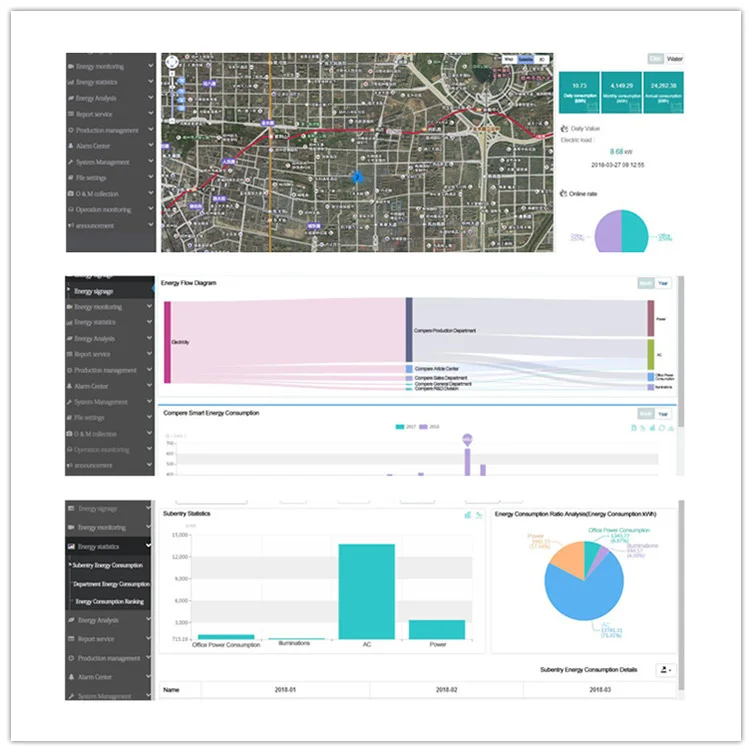Click the blue map marker numbered 2
This screenshot has width=750, height=750.
[357, 177]
